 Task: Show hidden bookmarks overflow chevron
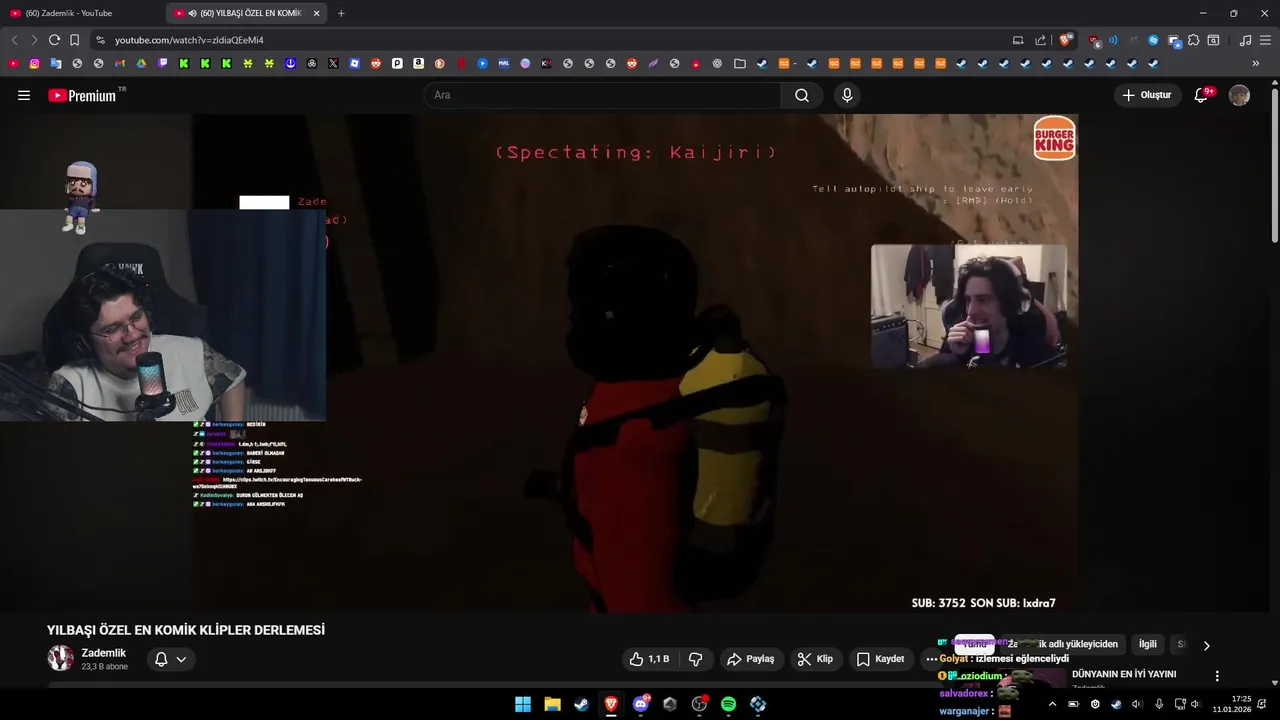pos(1256,63)
